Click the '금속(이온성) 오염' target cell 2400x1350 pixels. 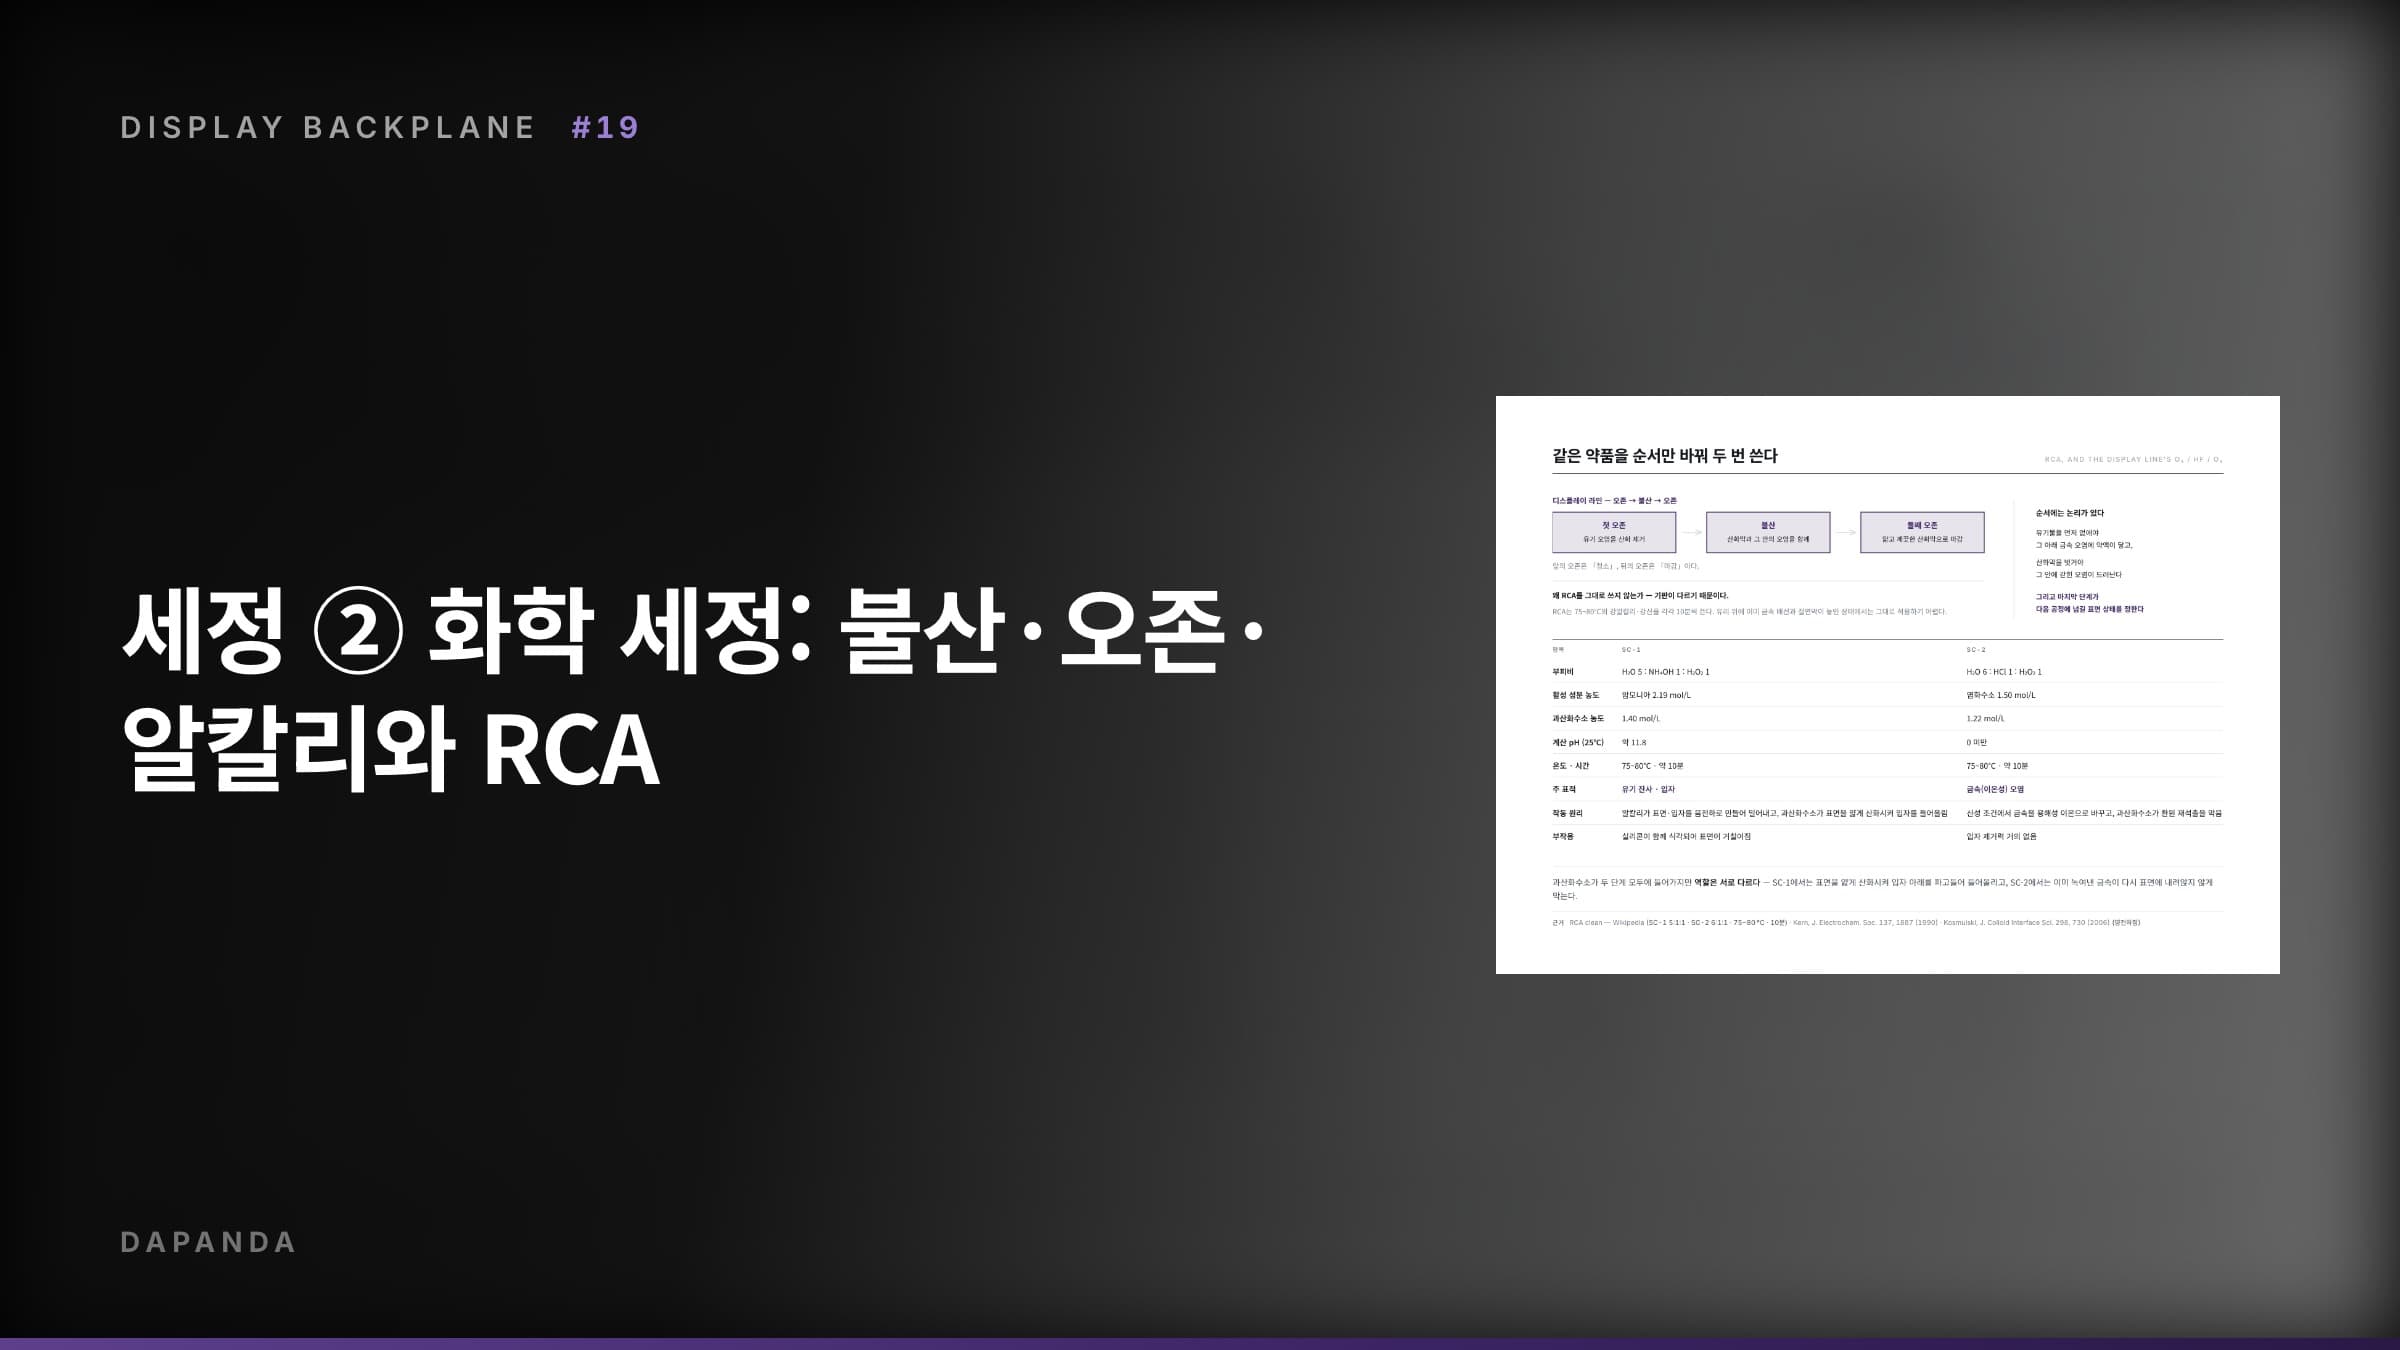coord(1995,789)
